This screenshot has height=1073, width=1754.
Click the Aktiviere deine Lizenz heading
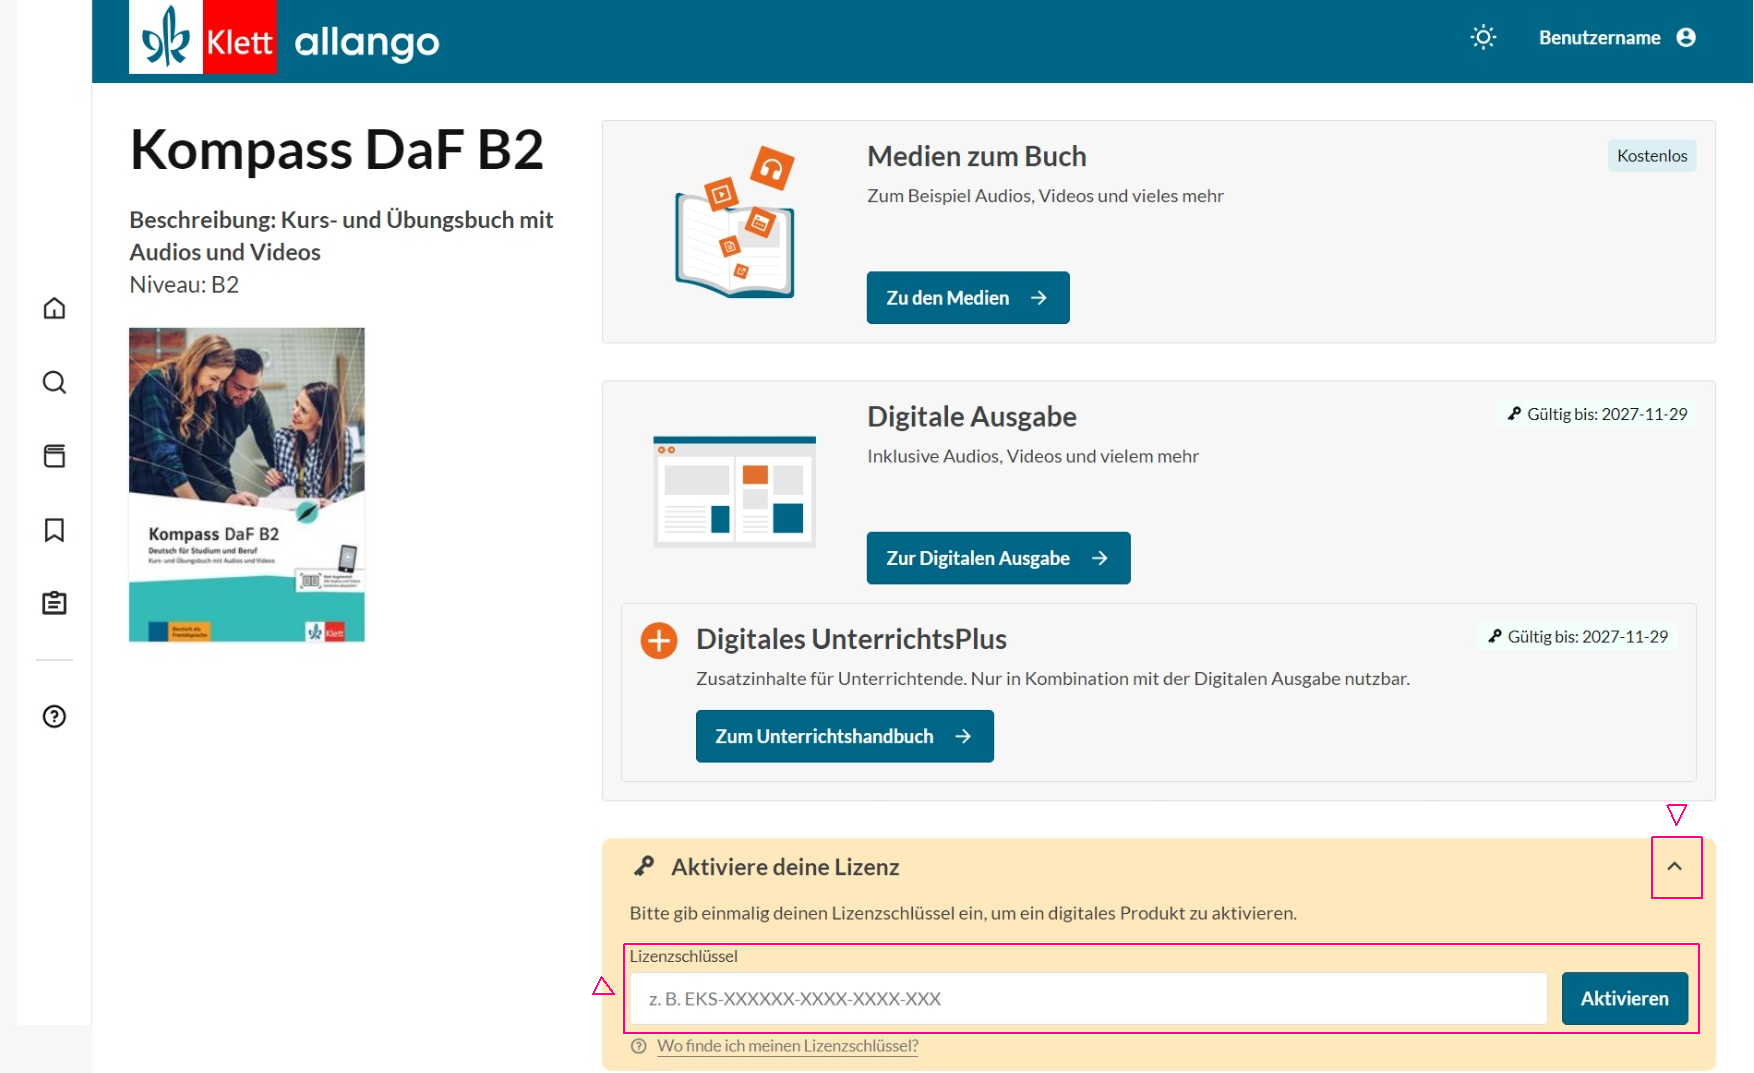click(785, 867)
